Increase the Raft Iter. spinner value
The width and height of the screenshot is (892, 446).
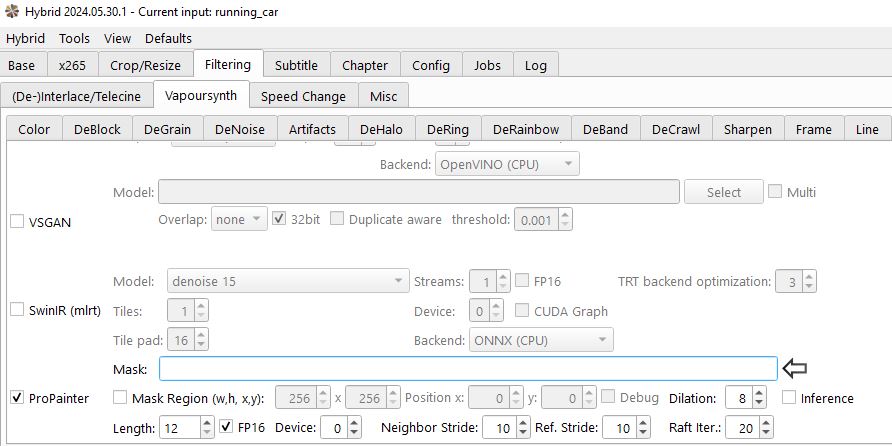click(x=766, y=423)
